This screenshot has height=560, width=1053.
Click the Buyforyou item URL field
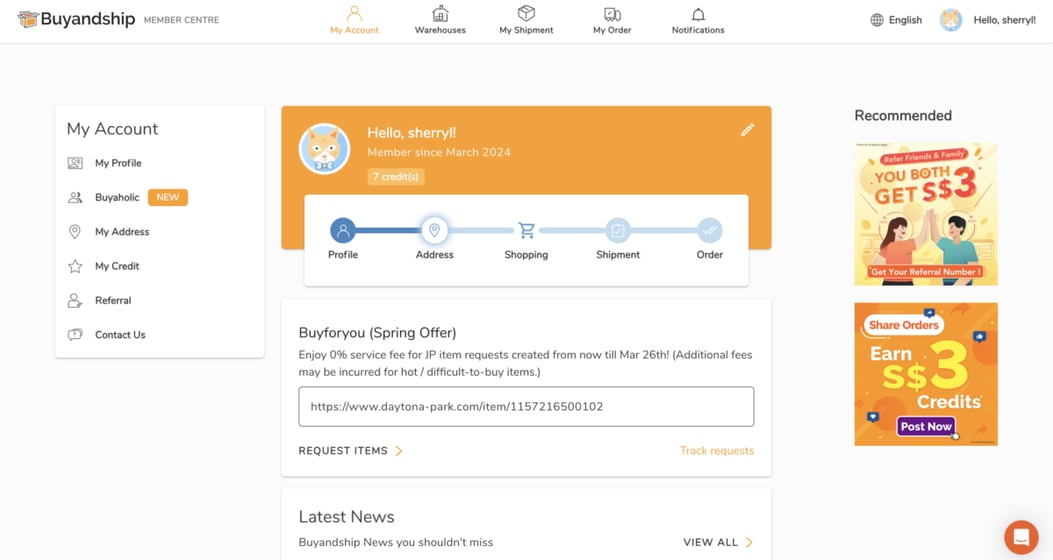coord(526,407)
